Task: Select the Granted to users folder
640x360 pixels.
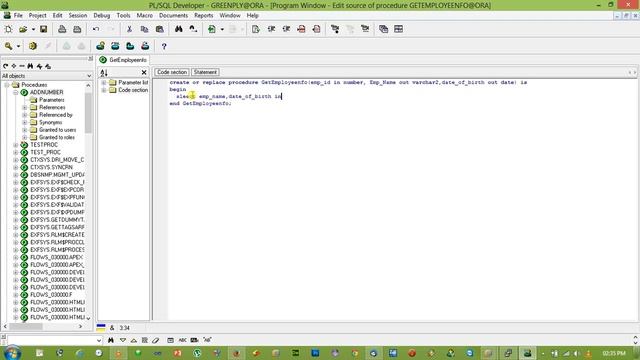Action: (x=58, y=130)
